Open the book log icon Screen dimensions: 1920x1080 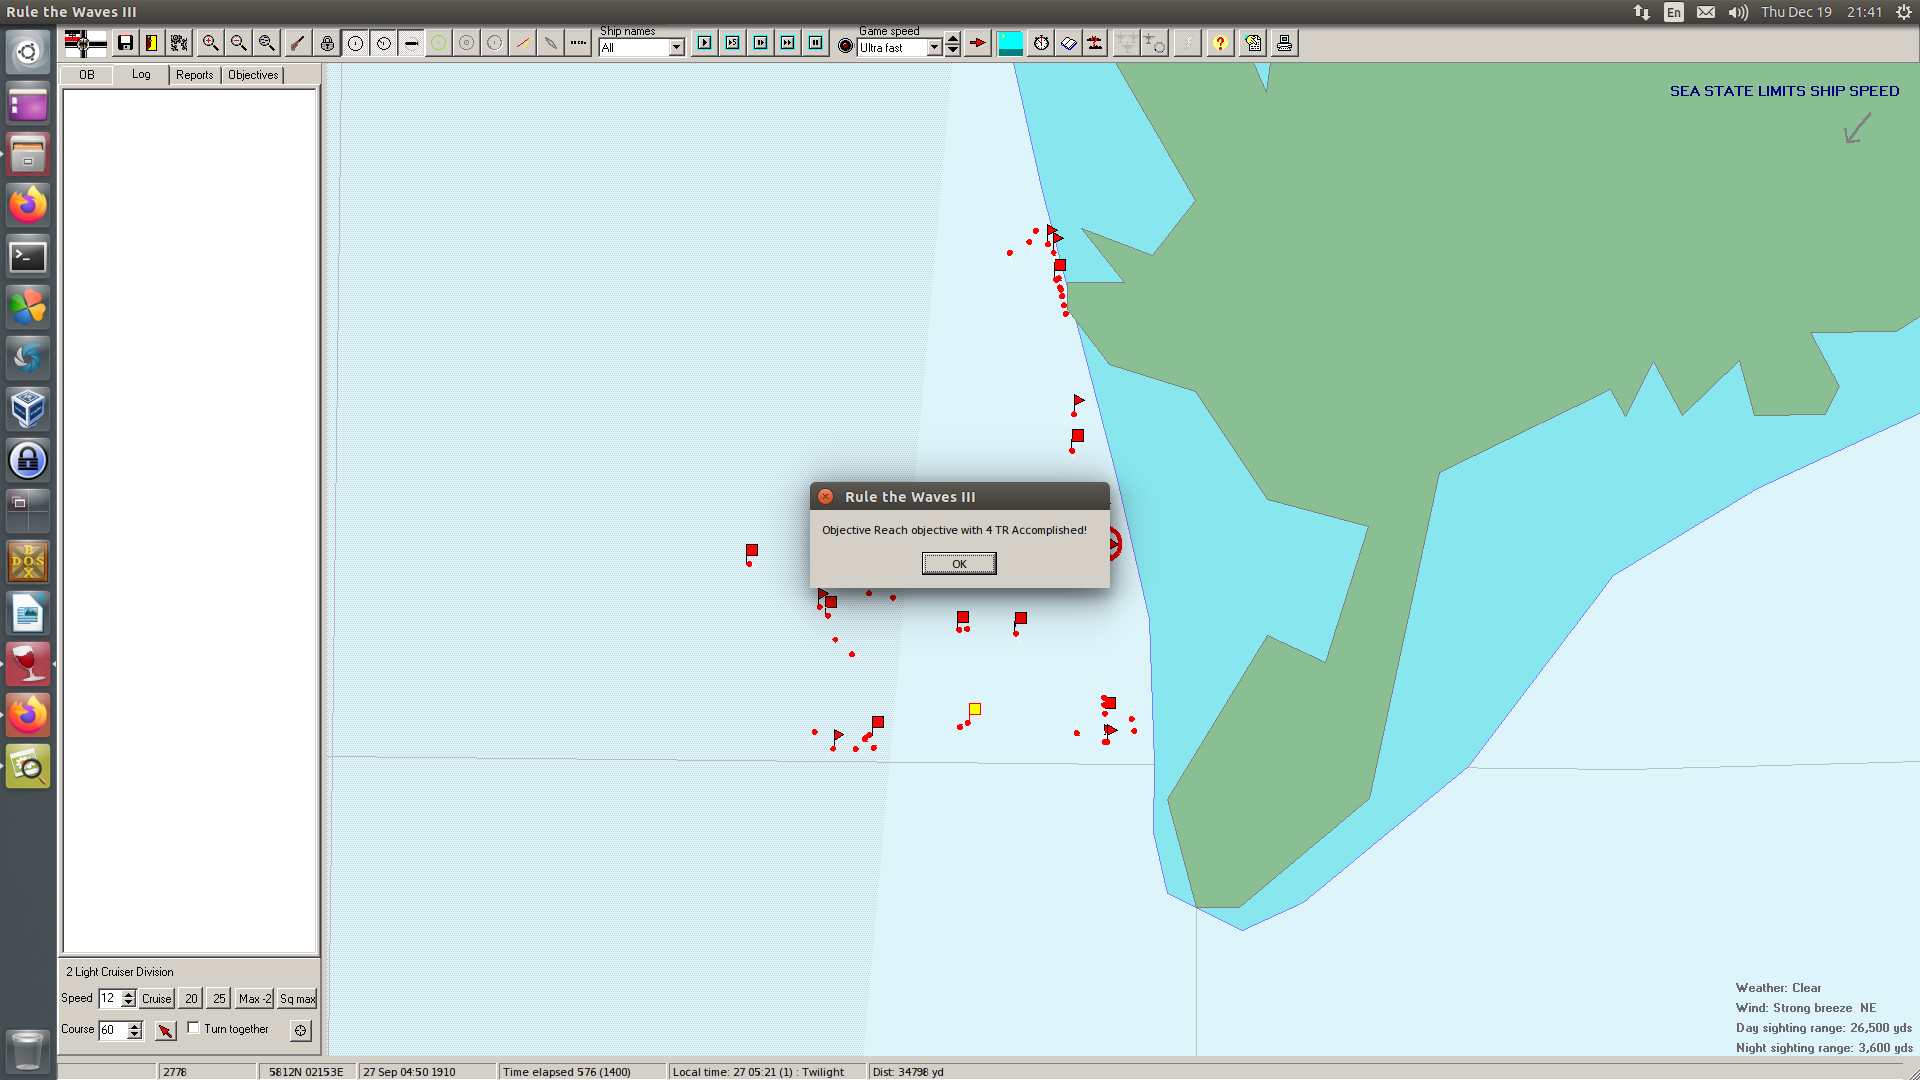tap(1069, 43)
